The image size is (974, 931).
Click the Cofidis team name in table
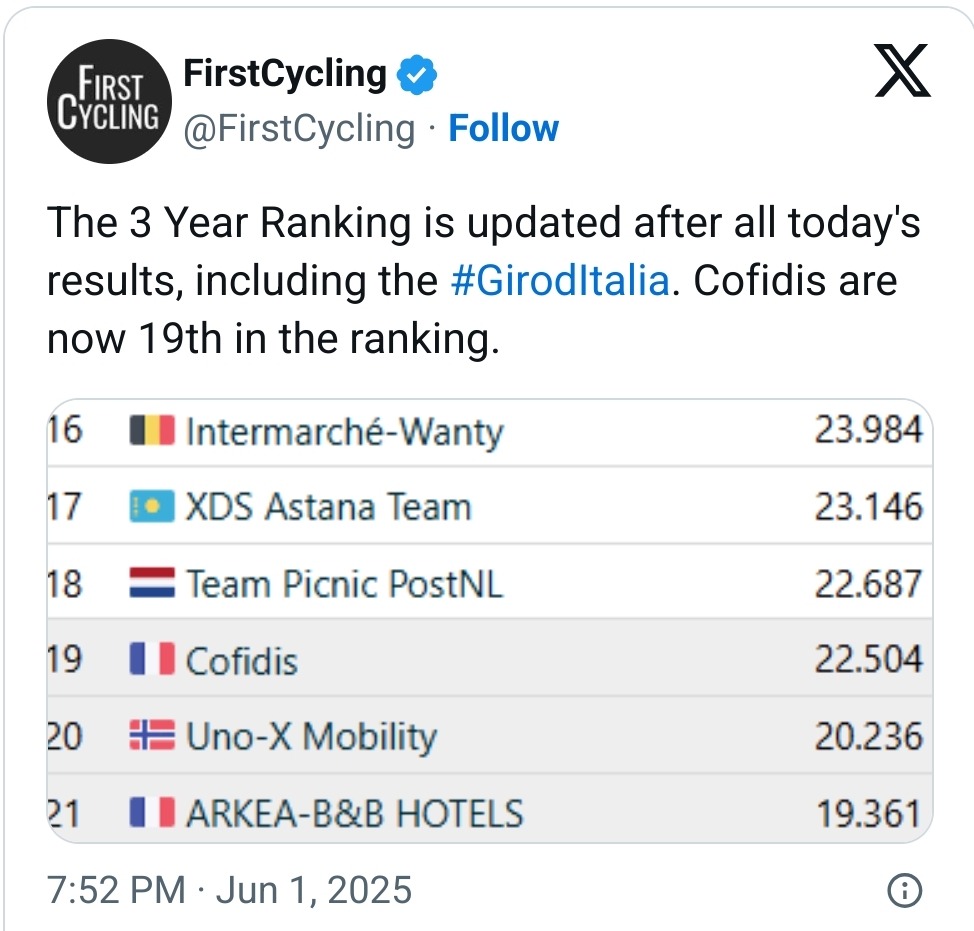click(242, 661)
